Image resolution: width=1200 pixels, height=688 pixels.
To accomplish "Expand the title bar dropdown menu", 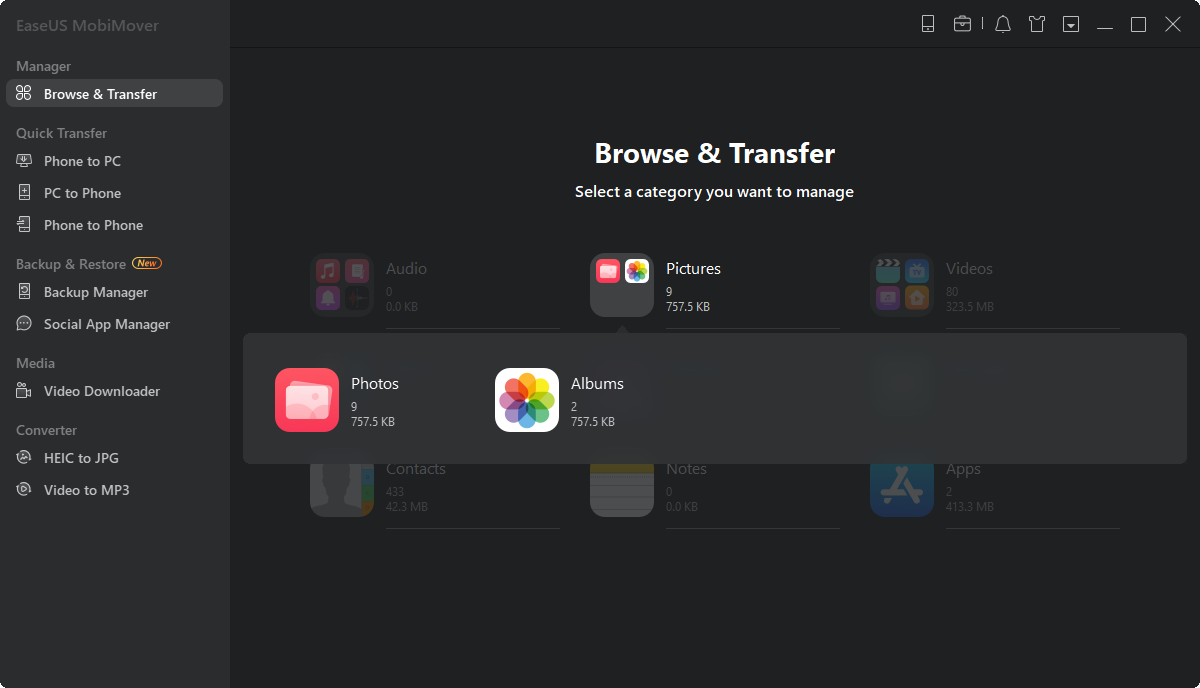I will 1071,24.
